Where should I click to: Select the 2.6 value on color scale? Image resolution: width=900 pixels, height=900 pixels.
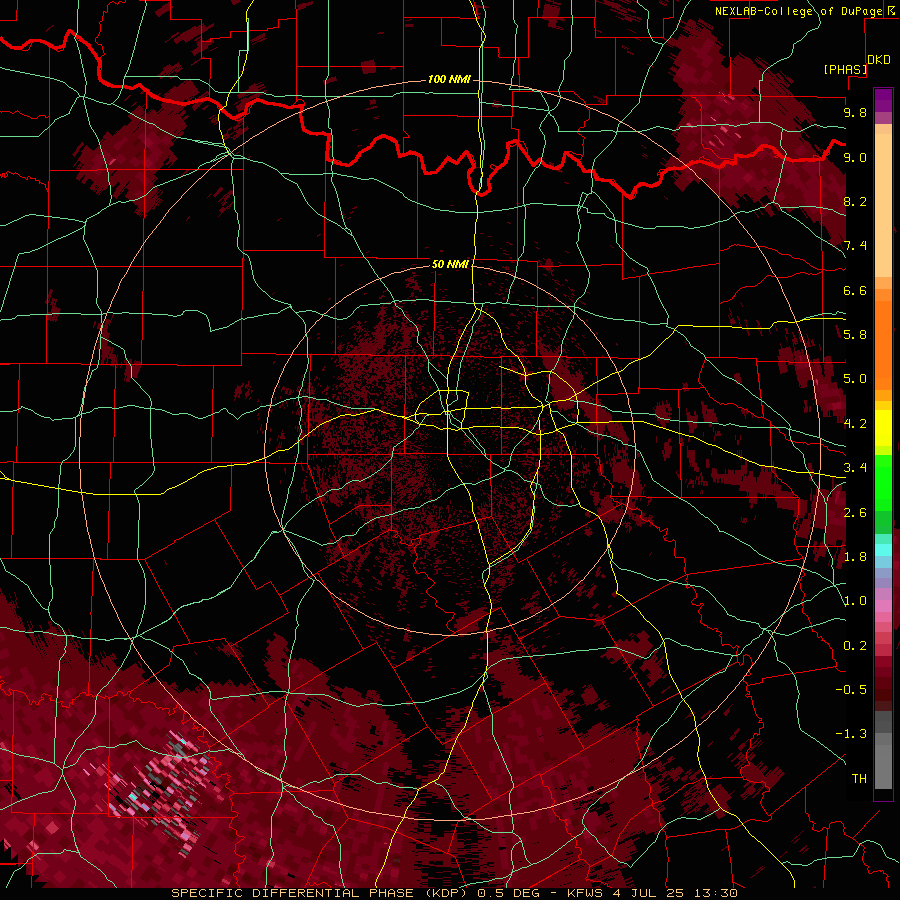tap(855, 512)
